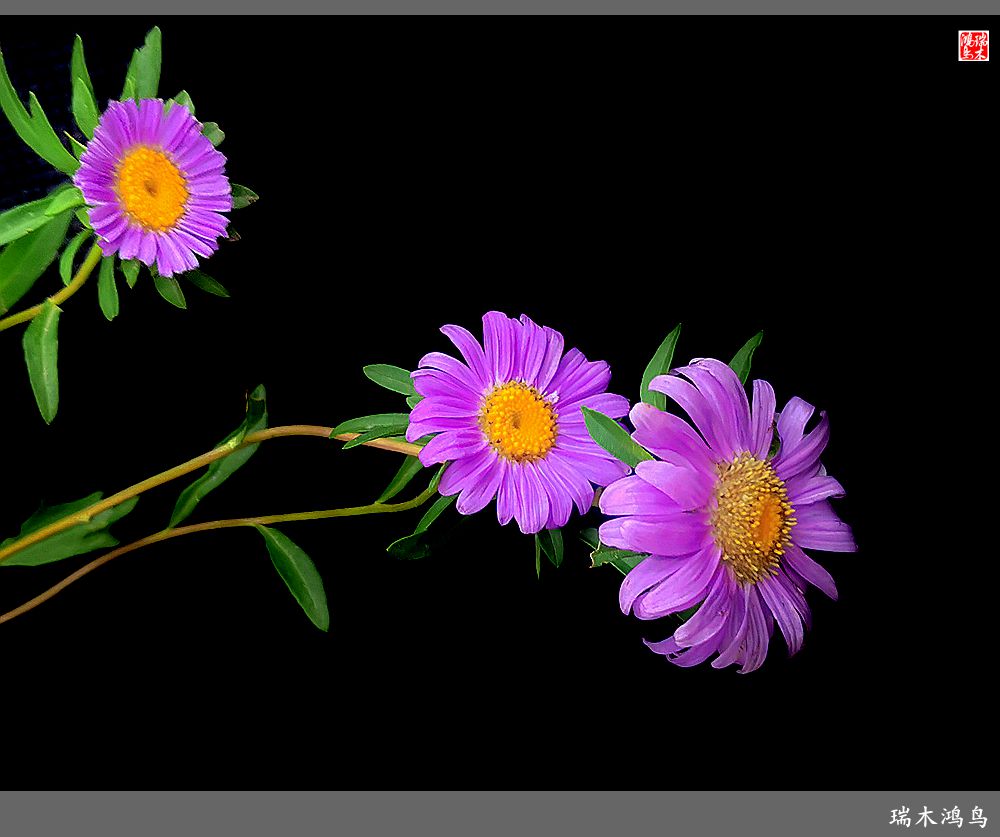Select the leaf between middle and largest flowers
Screen dimensions: 1000x837
(612, 436)
